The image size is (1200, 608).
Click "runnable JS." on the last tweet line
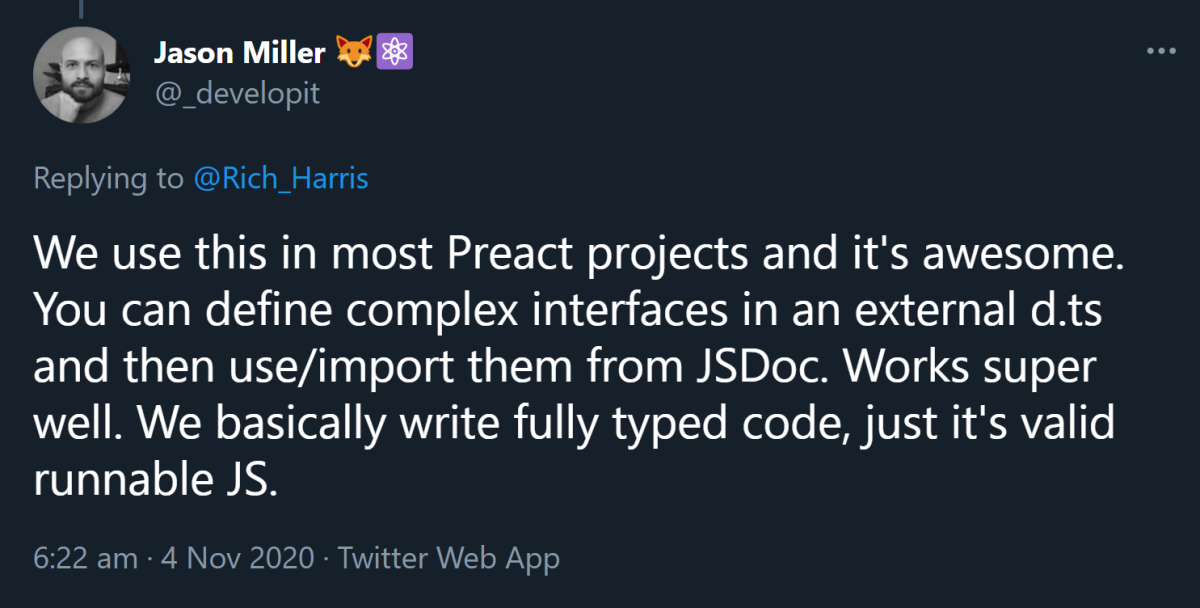153,482
